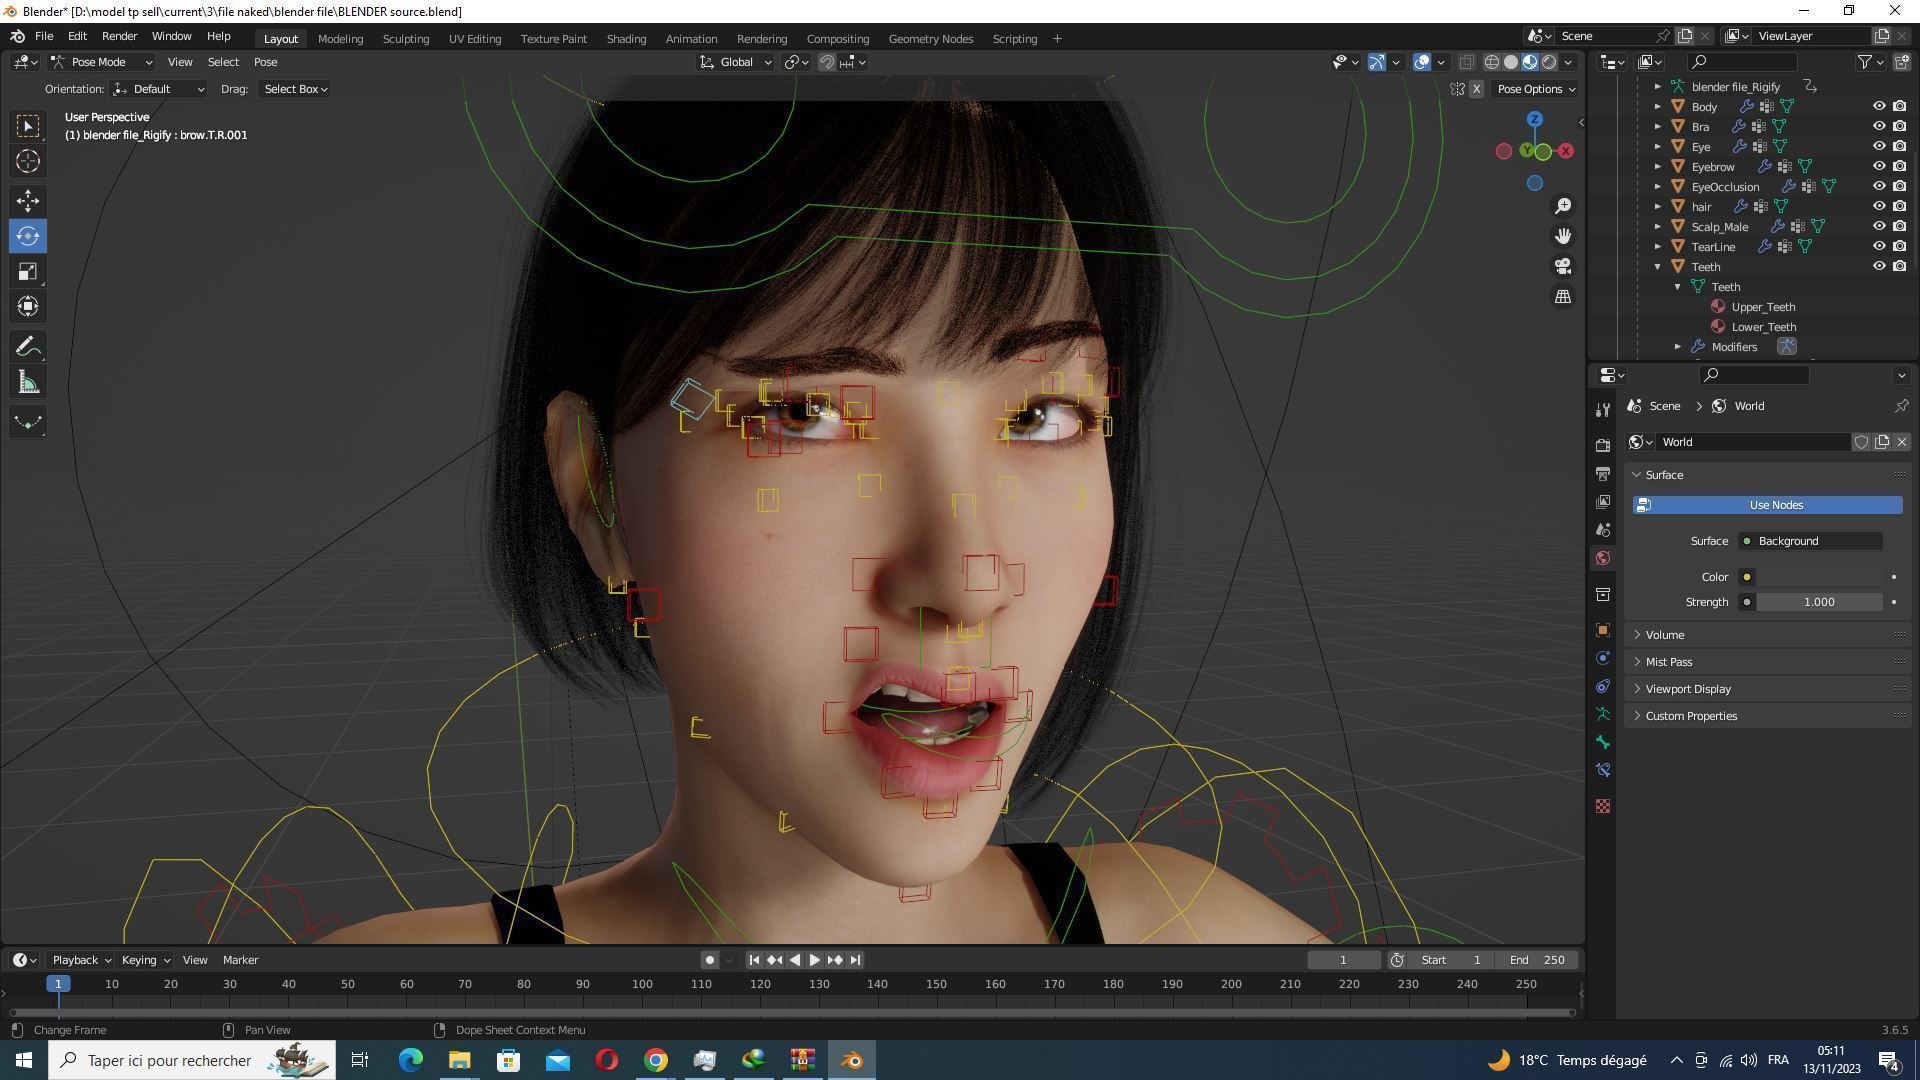Open the File menu
The width and height of the screenshot is (1920, 1080).
pos(44,36)
